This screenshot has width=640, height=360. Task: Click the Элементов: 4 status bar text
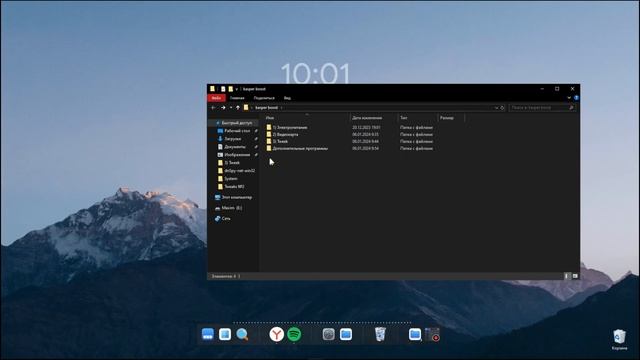(x=224, y=276)
